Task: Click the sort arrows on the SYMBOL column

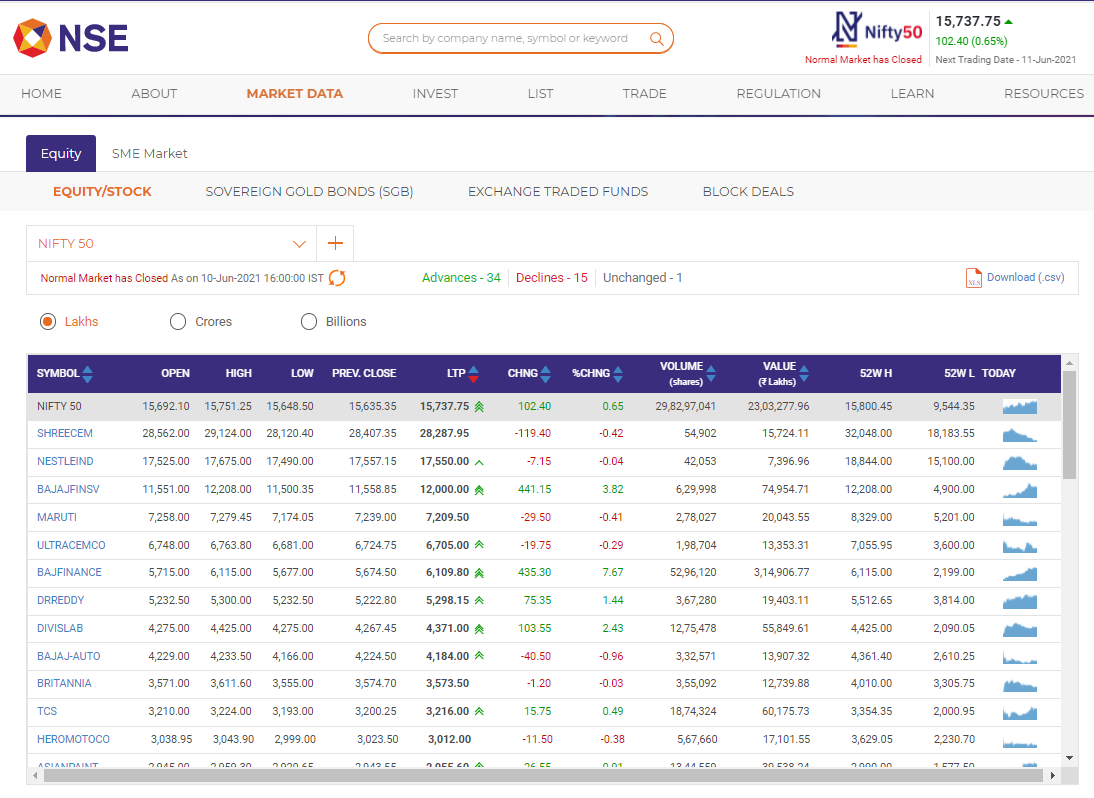Action: point(88,373)
